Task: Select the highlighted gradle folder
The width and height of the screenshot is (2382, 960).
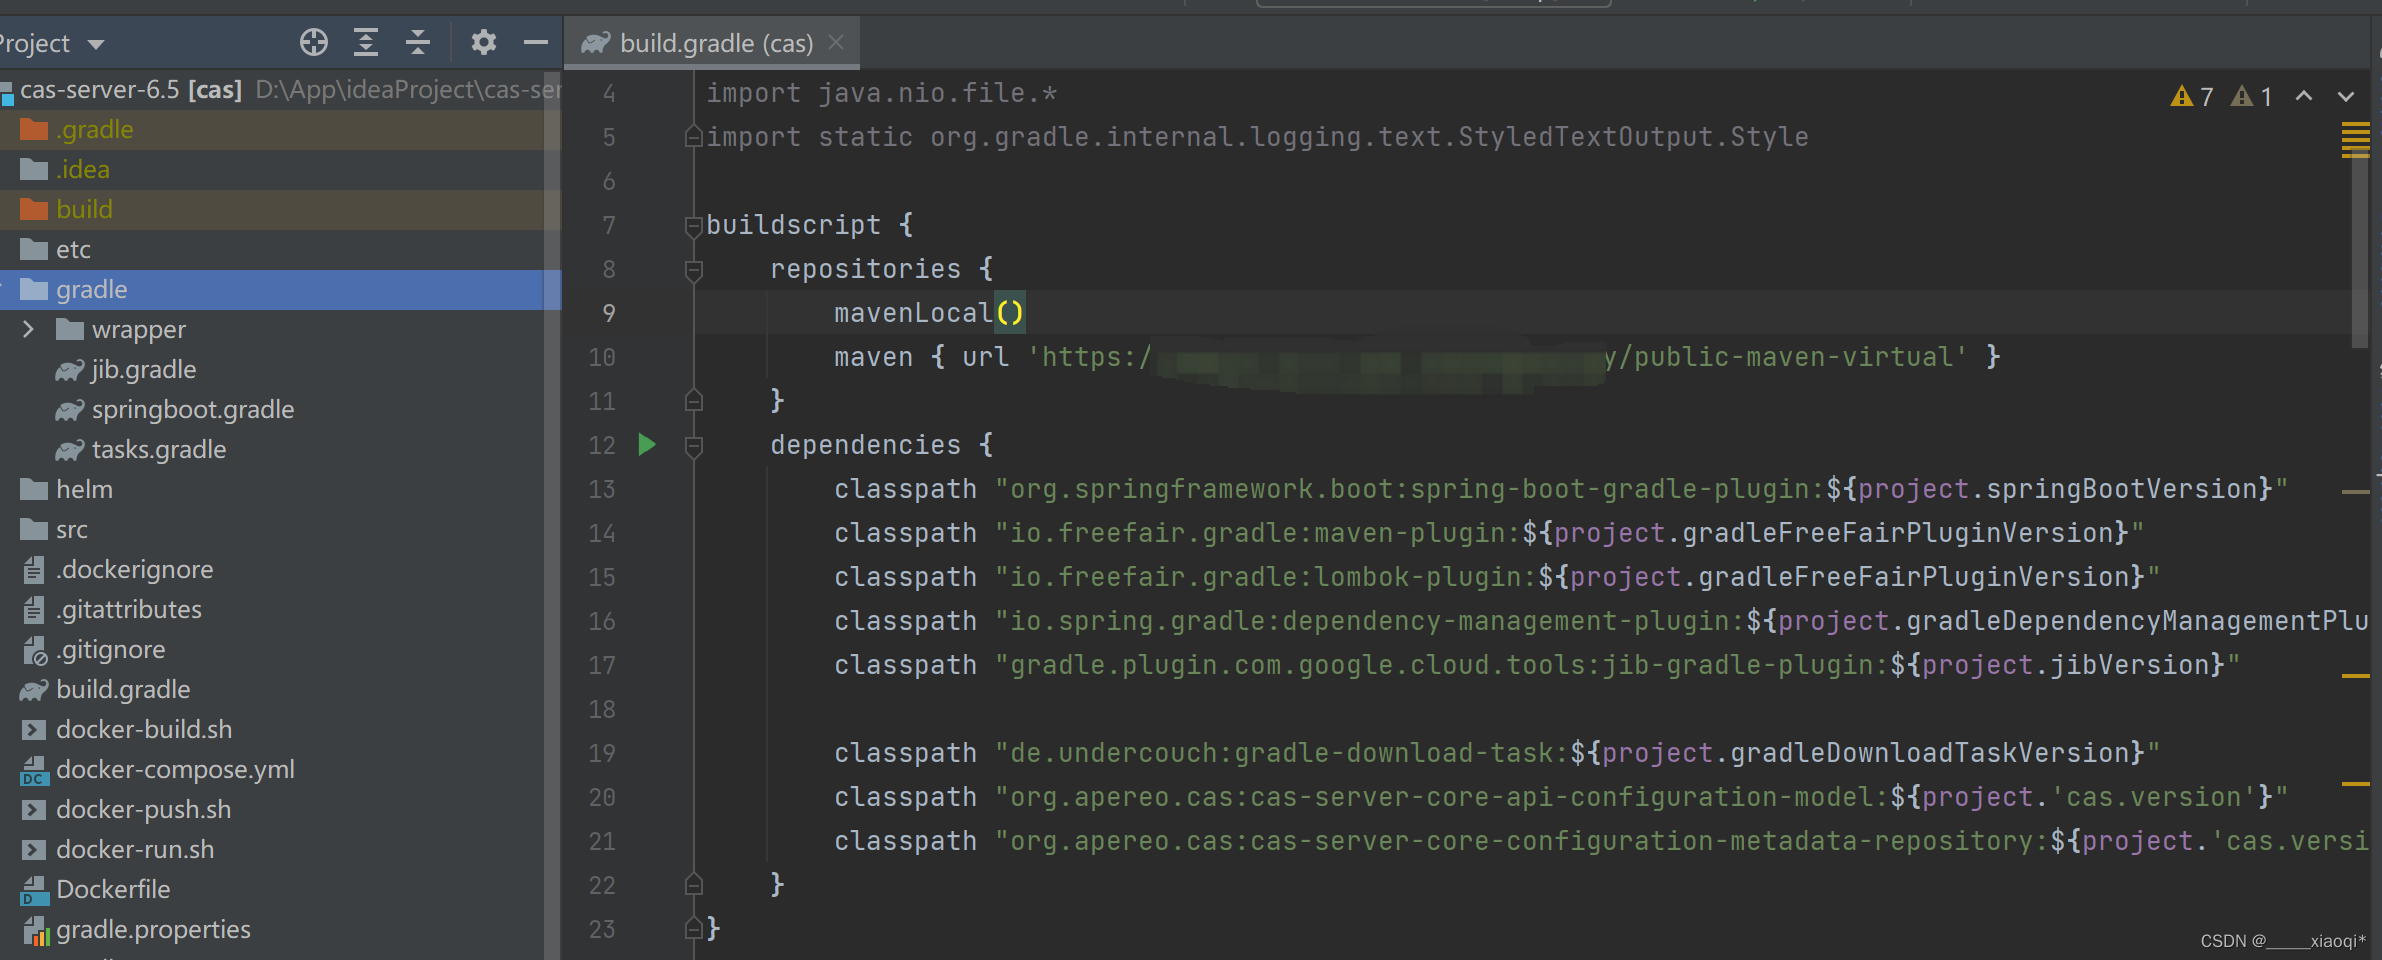Action: [x=280, y=289]
